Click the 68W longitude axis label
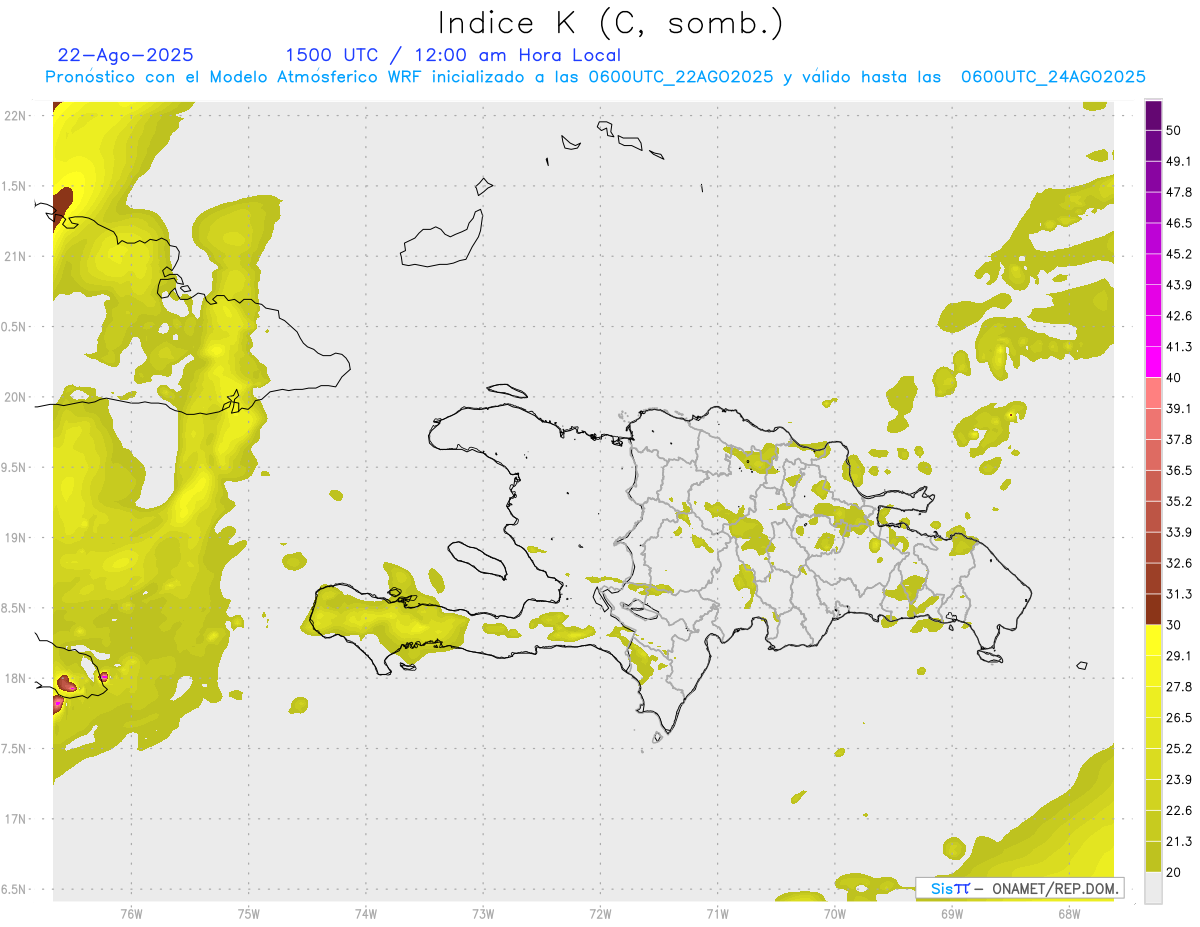The height and width of the screenshot is (927, 1200). click(1069, 912)
